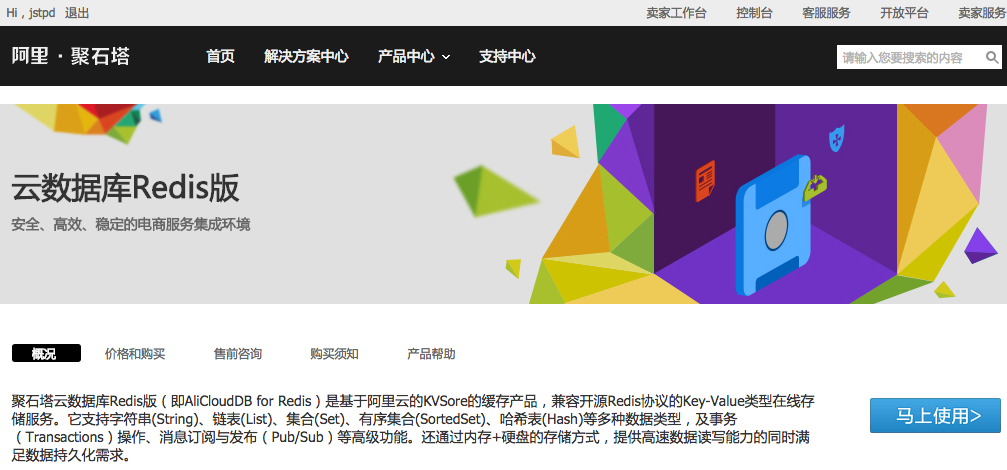The image size is (1007, 470).
Task: Visit the 开放平台 link
Action: pyautogui.click(x=904, y=13)
